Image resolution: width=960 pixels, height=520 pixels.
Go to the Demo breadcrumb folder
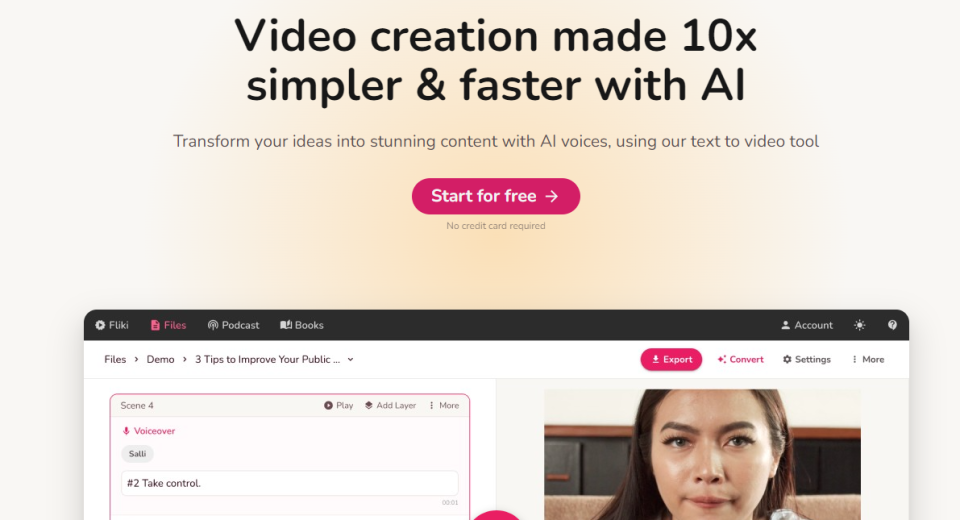tap(160, 360)
